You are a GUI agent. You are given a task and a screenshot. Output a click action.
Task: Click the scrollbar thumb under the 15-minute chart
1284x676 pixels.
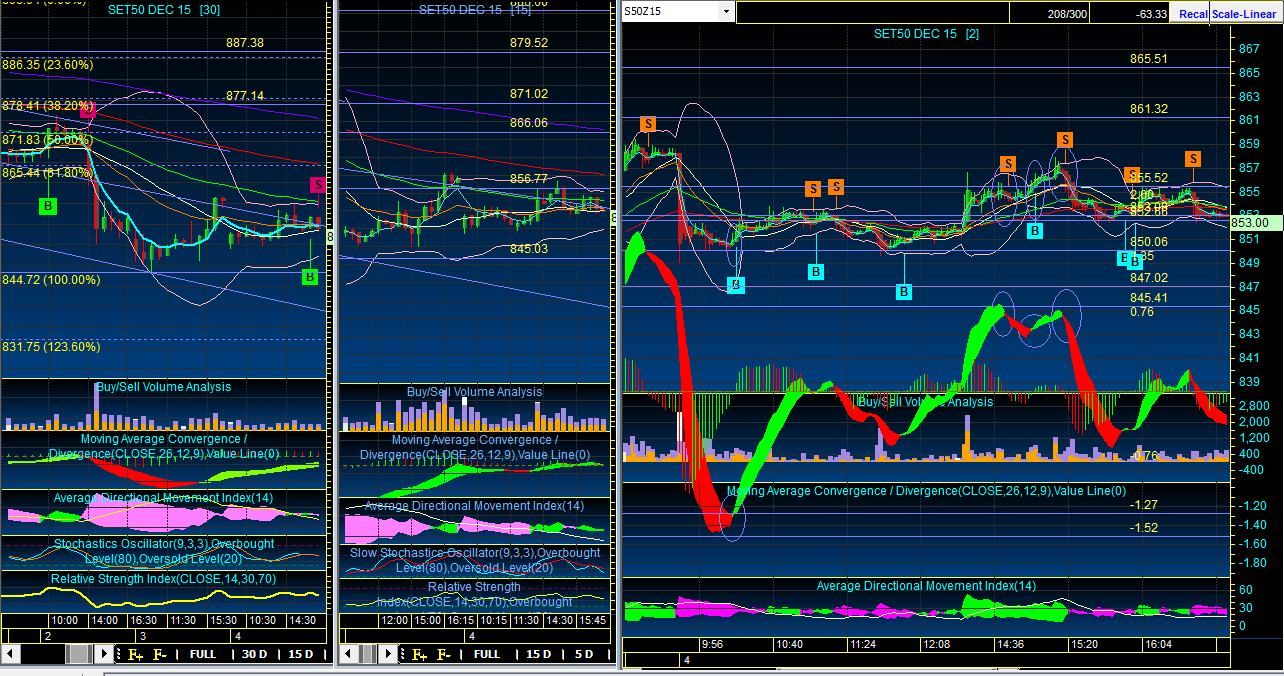click(x=369, y=654)
